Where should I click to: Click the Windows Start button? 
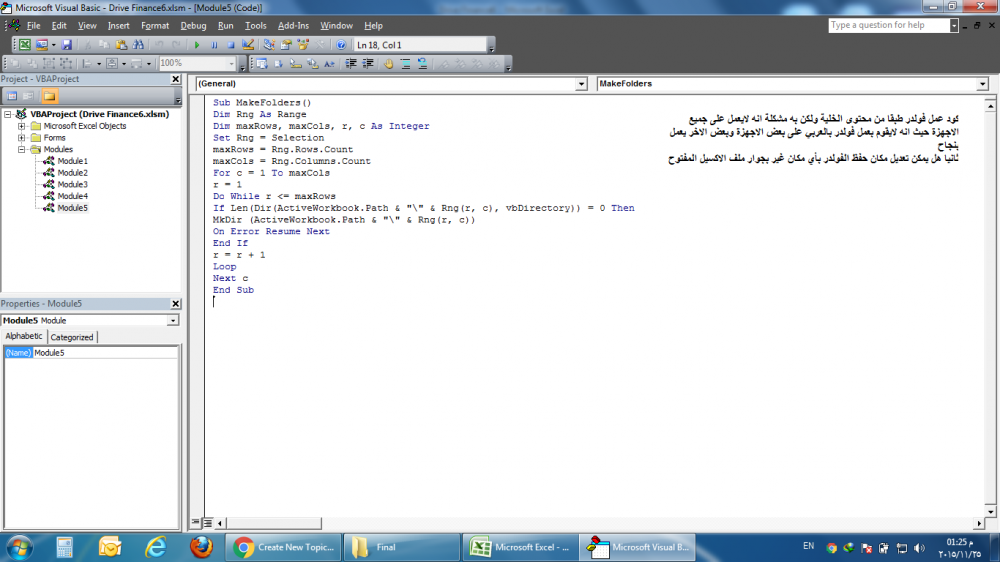tap(20, 547)
